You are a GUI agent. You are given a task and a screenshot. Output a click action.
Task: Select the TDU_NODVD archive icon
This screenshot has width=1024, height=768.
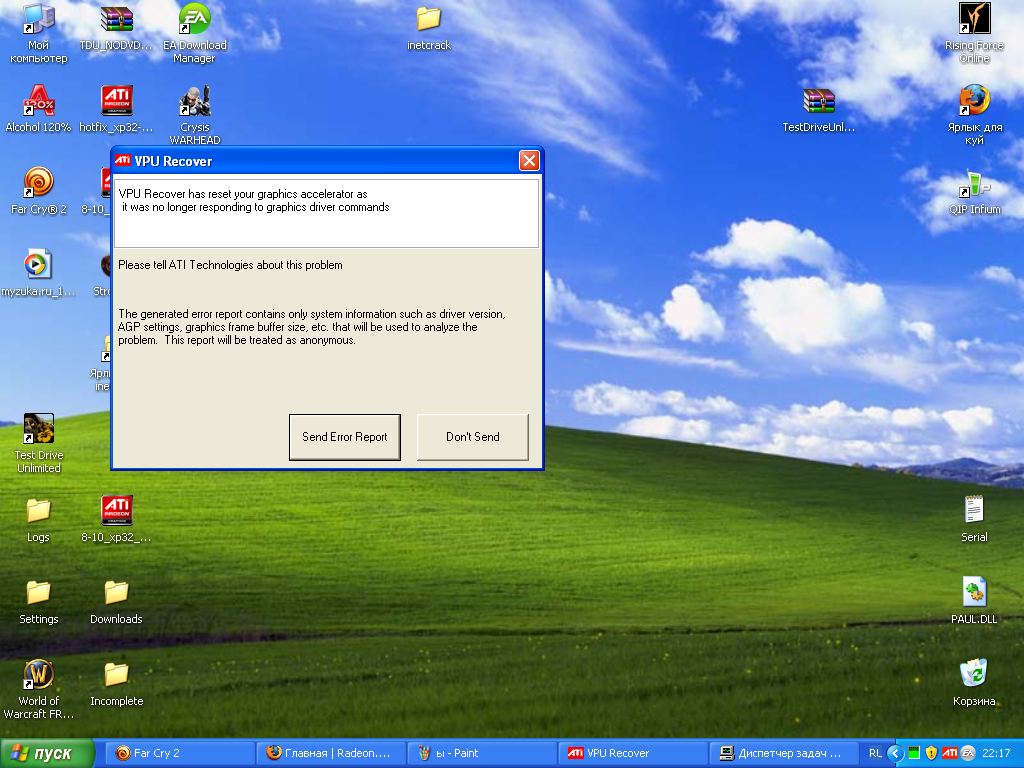point(116,27)
